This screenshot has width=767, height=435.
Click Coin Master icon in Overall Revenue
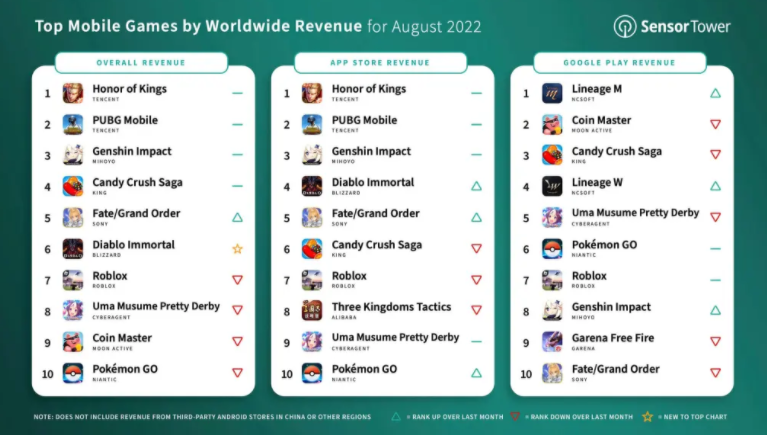click(x=73, y=342)
